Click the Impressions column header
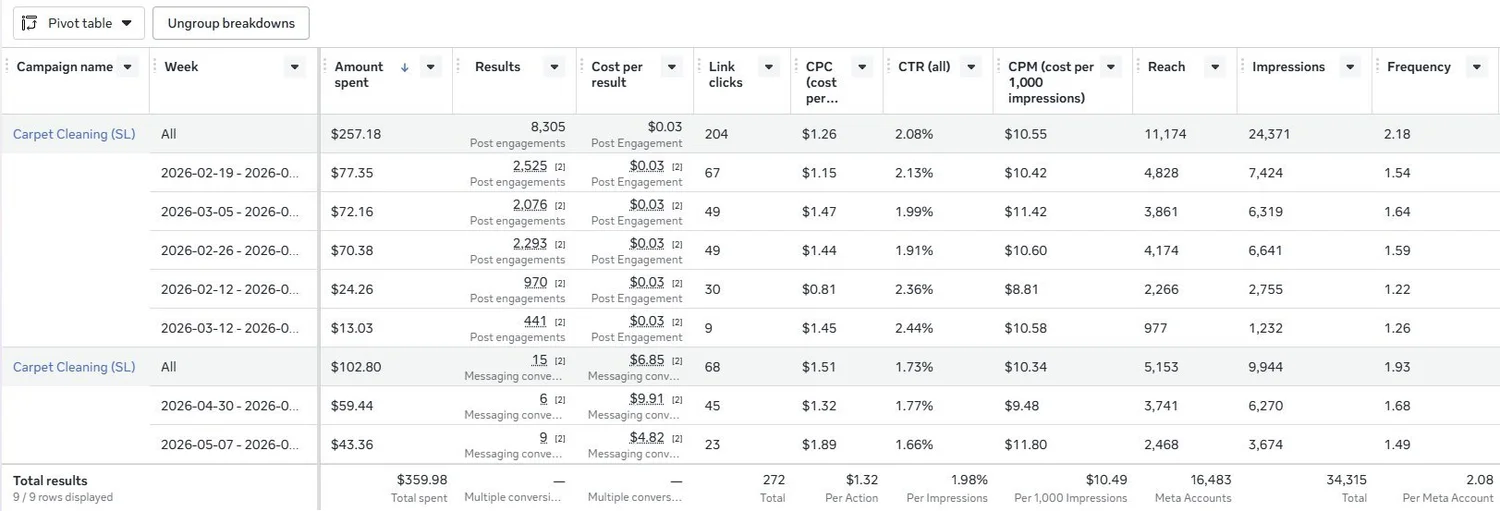1500x511 pixels. [1289, 67]
